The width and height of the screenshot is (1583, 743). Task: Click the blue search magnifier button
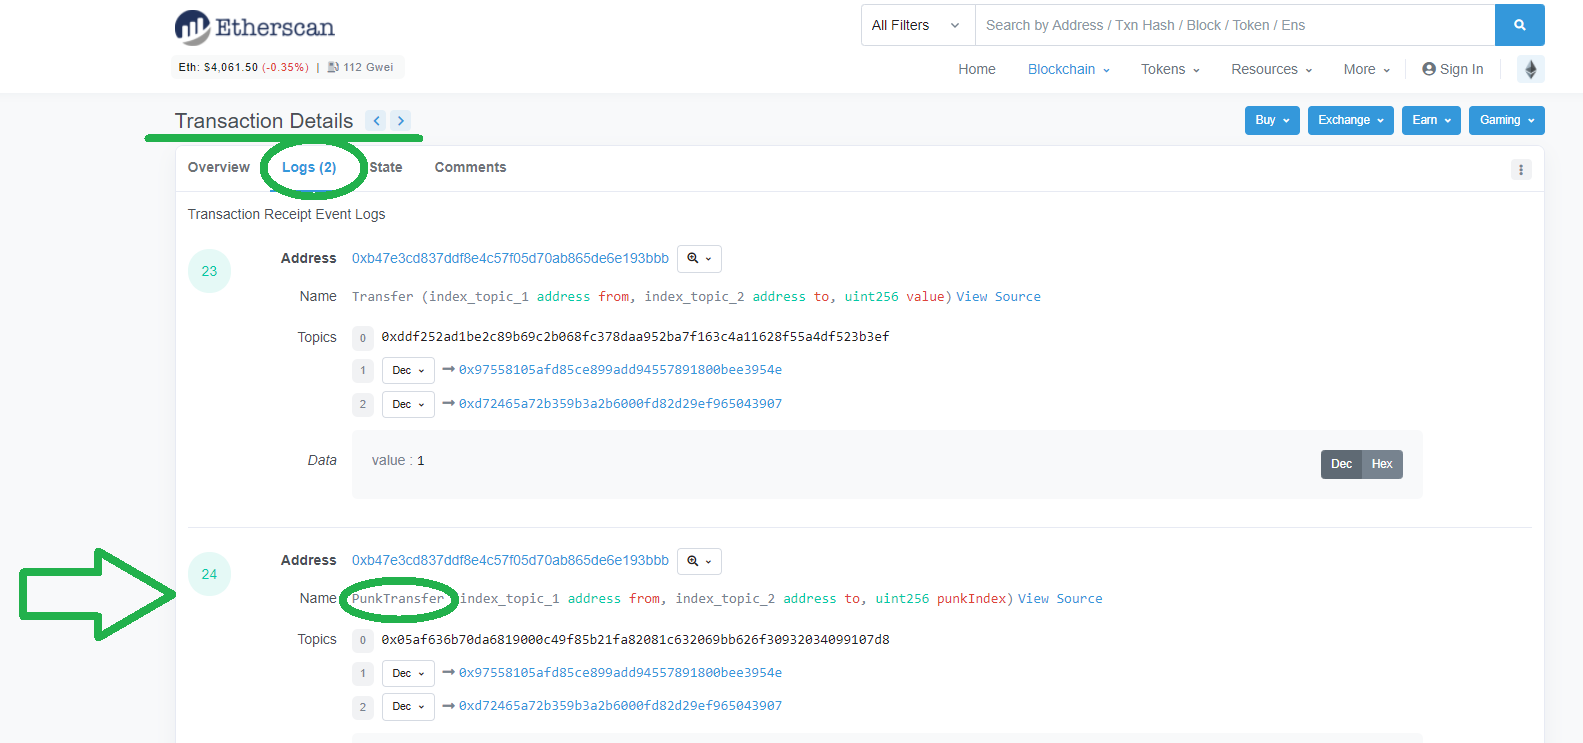coord(1519,25)
